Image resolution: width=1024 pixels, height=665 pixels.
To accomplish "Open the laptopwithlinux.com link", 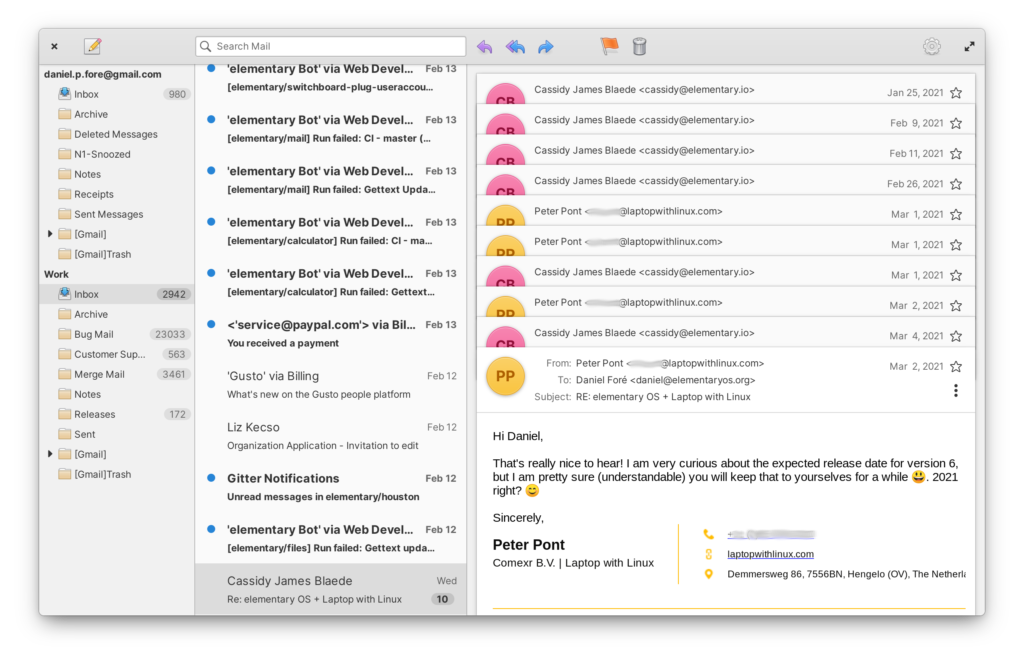I will (x=770, y=554).
